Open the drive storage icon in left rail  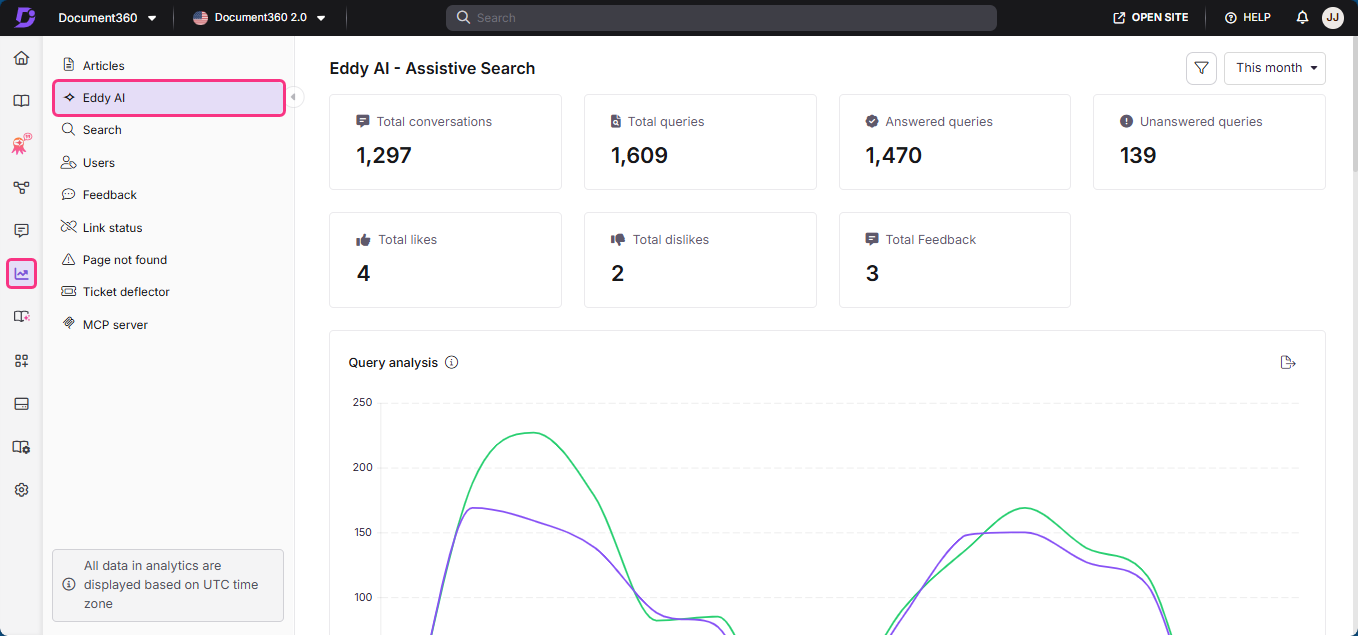(x=21, y=404)
